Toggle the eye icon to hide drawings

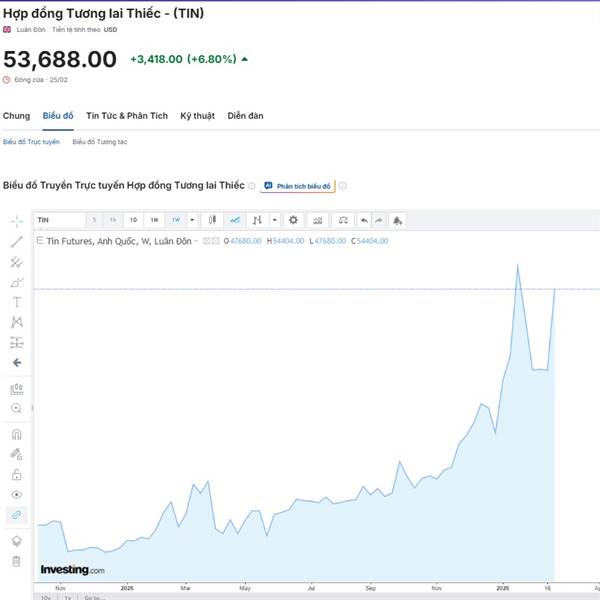[16, 494]
